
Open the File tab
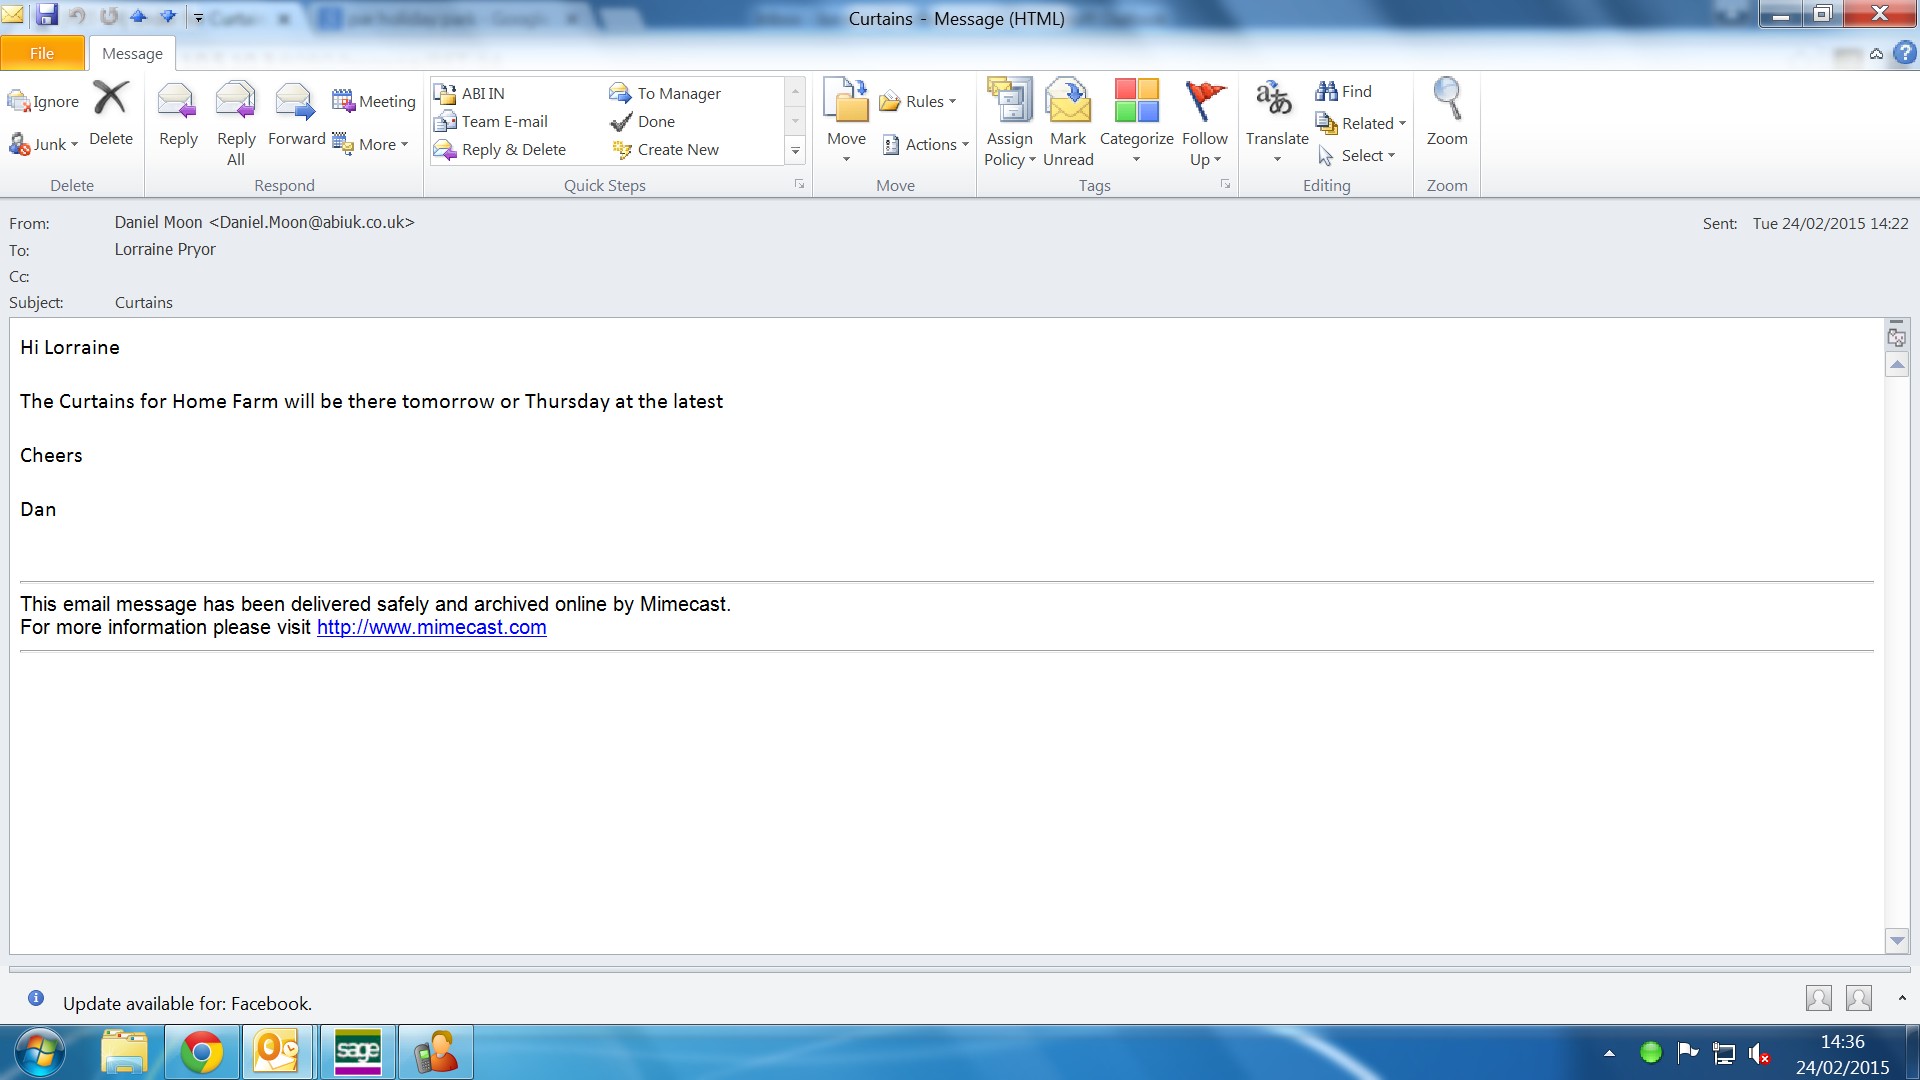point(42,53)
